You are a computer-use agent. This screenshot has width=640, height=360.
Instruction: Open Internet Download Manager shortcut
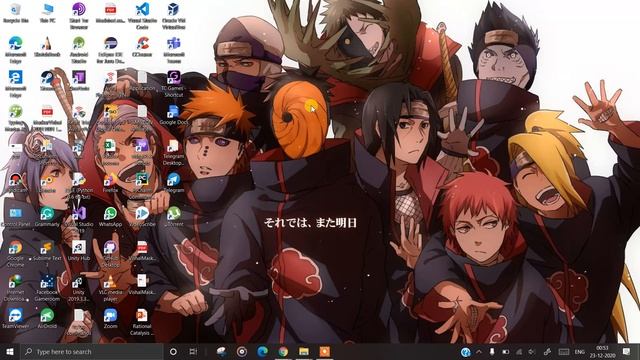click(15, 288)
